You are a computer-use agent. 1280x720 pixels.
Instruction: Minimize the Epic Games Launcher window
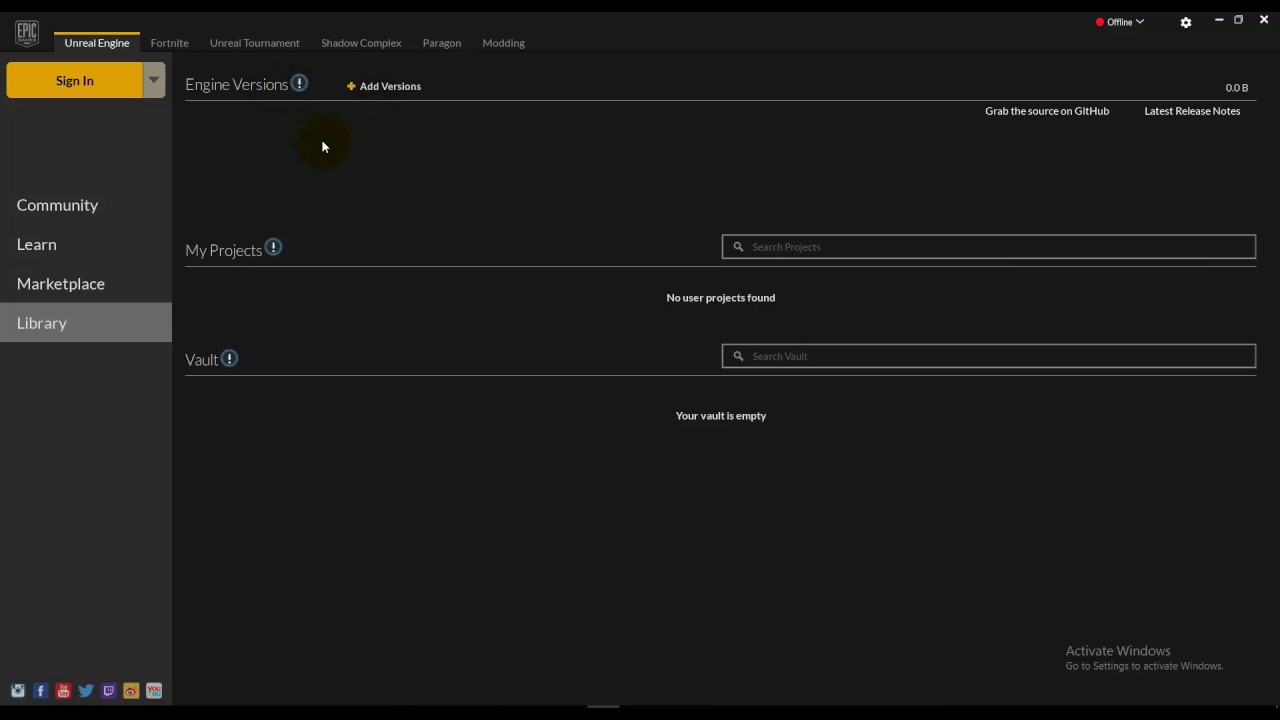tap(1219, 20)
